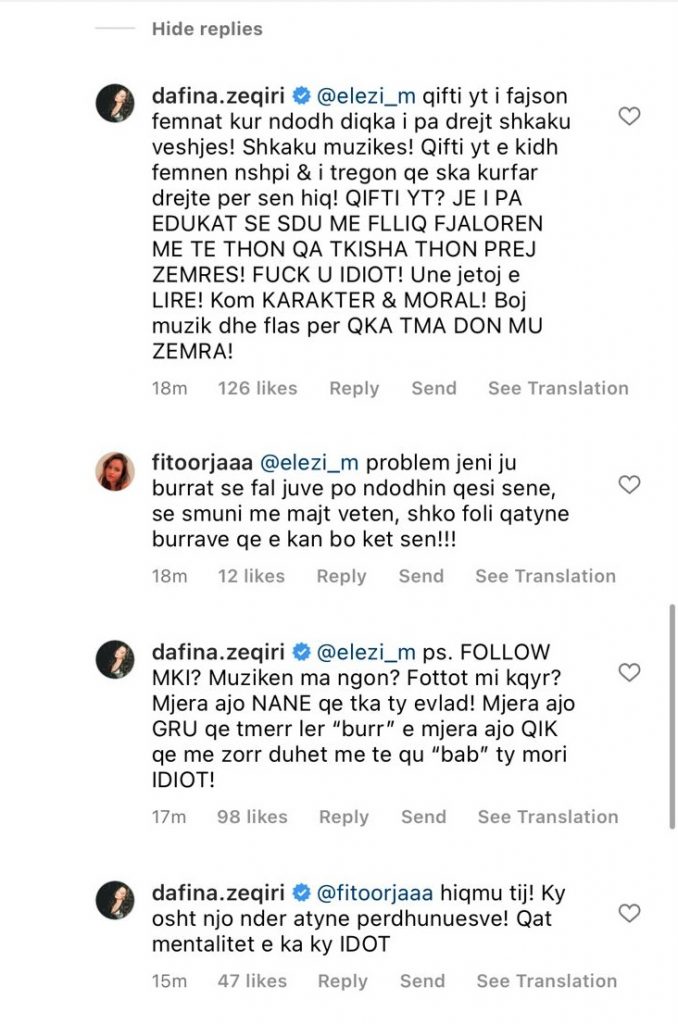Reply to the 47-likes comment
This screenshot has height=1024, width=678.
pos(343,981)
